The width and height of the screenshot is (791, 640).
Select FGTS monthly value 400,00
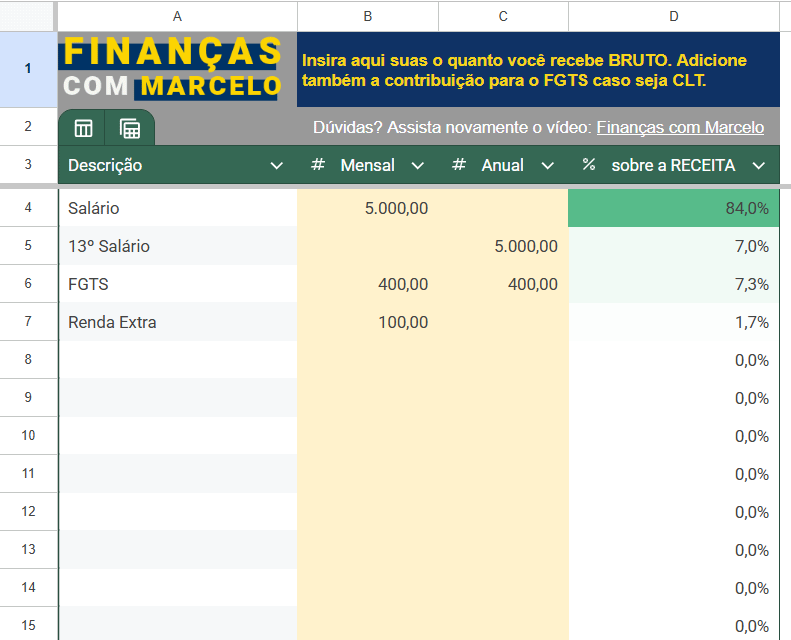click(368, 284)
